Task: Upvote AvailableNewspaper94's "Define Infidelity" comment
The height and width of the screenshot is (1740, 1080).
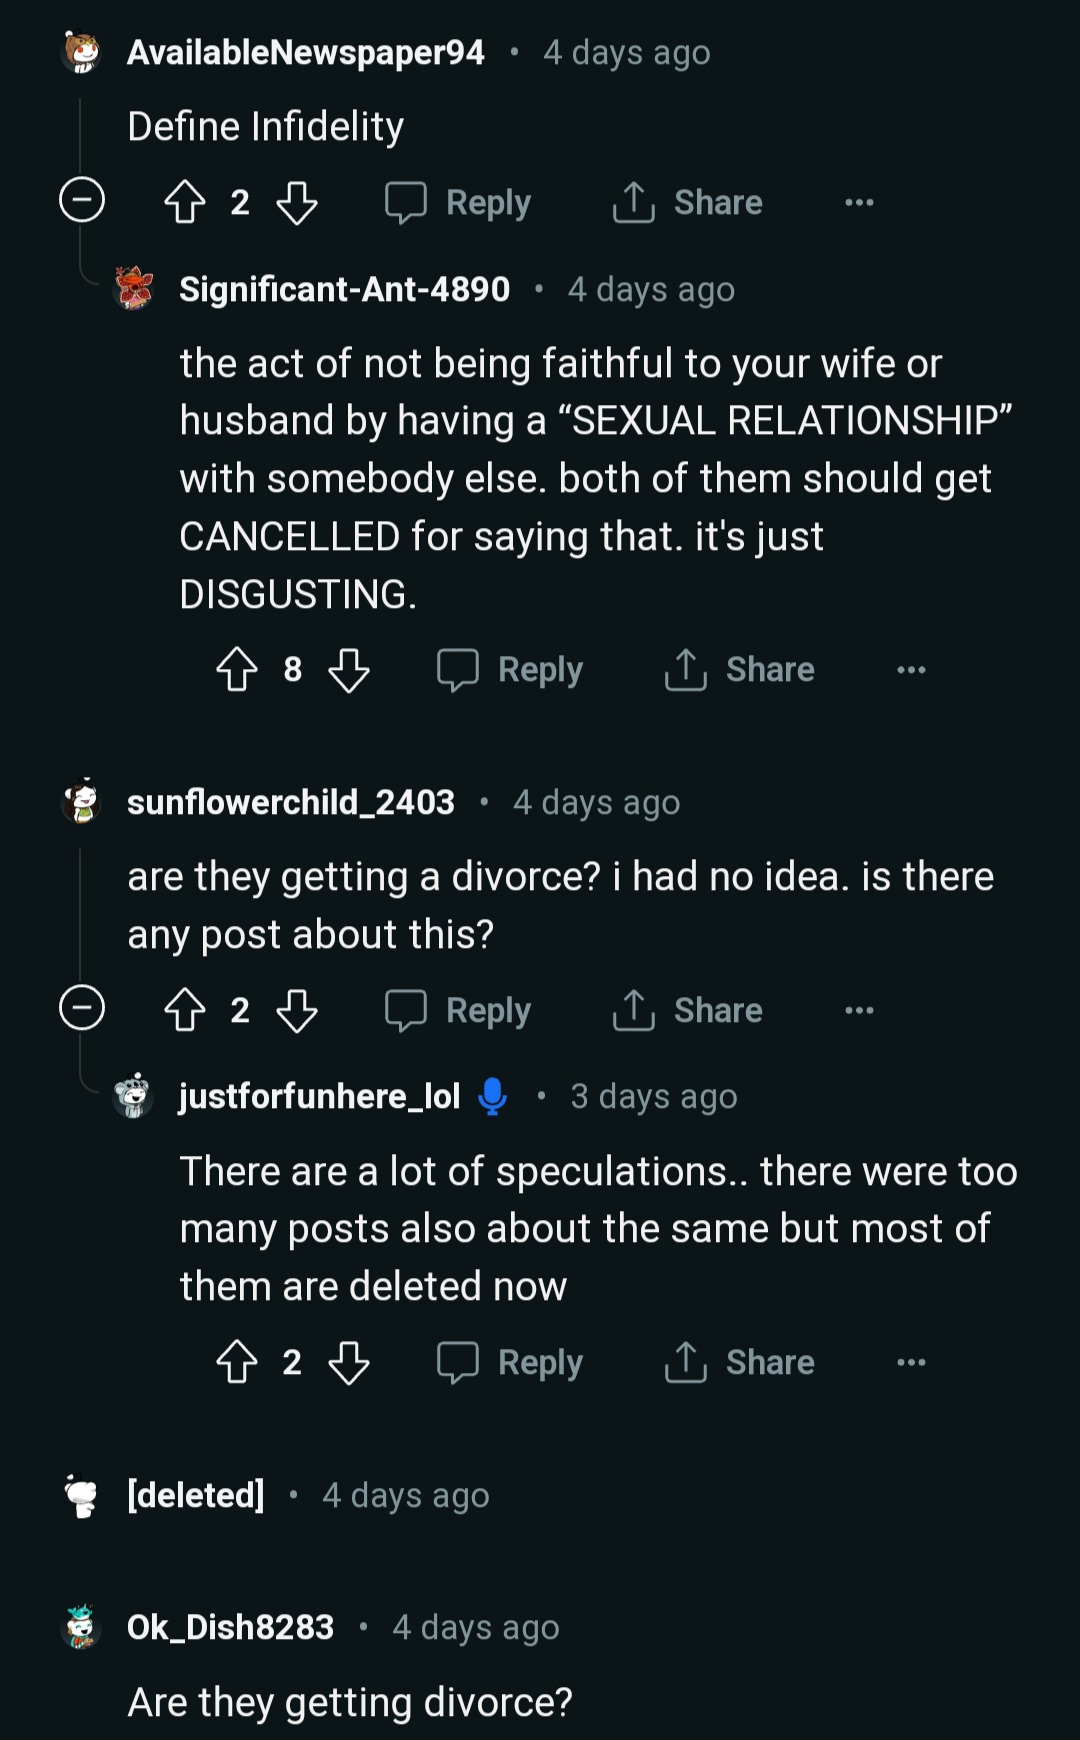Action: 185,202
